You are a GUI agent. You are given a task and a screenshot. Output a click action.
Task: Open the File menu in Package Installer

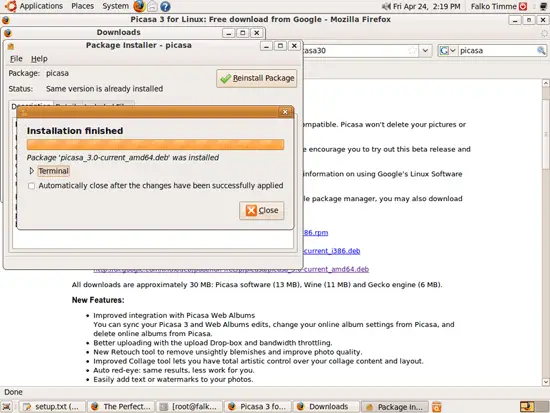pos(16,59)
